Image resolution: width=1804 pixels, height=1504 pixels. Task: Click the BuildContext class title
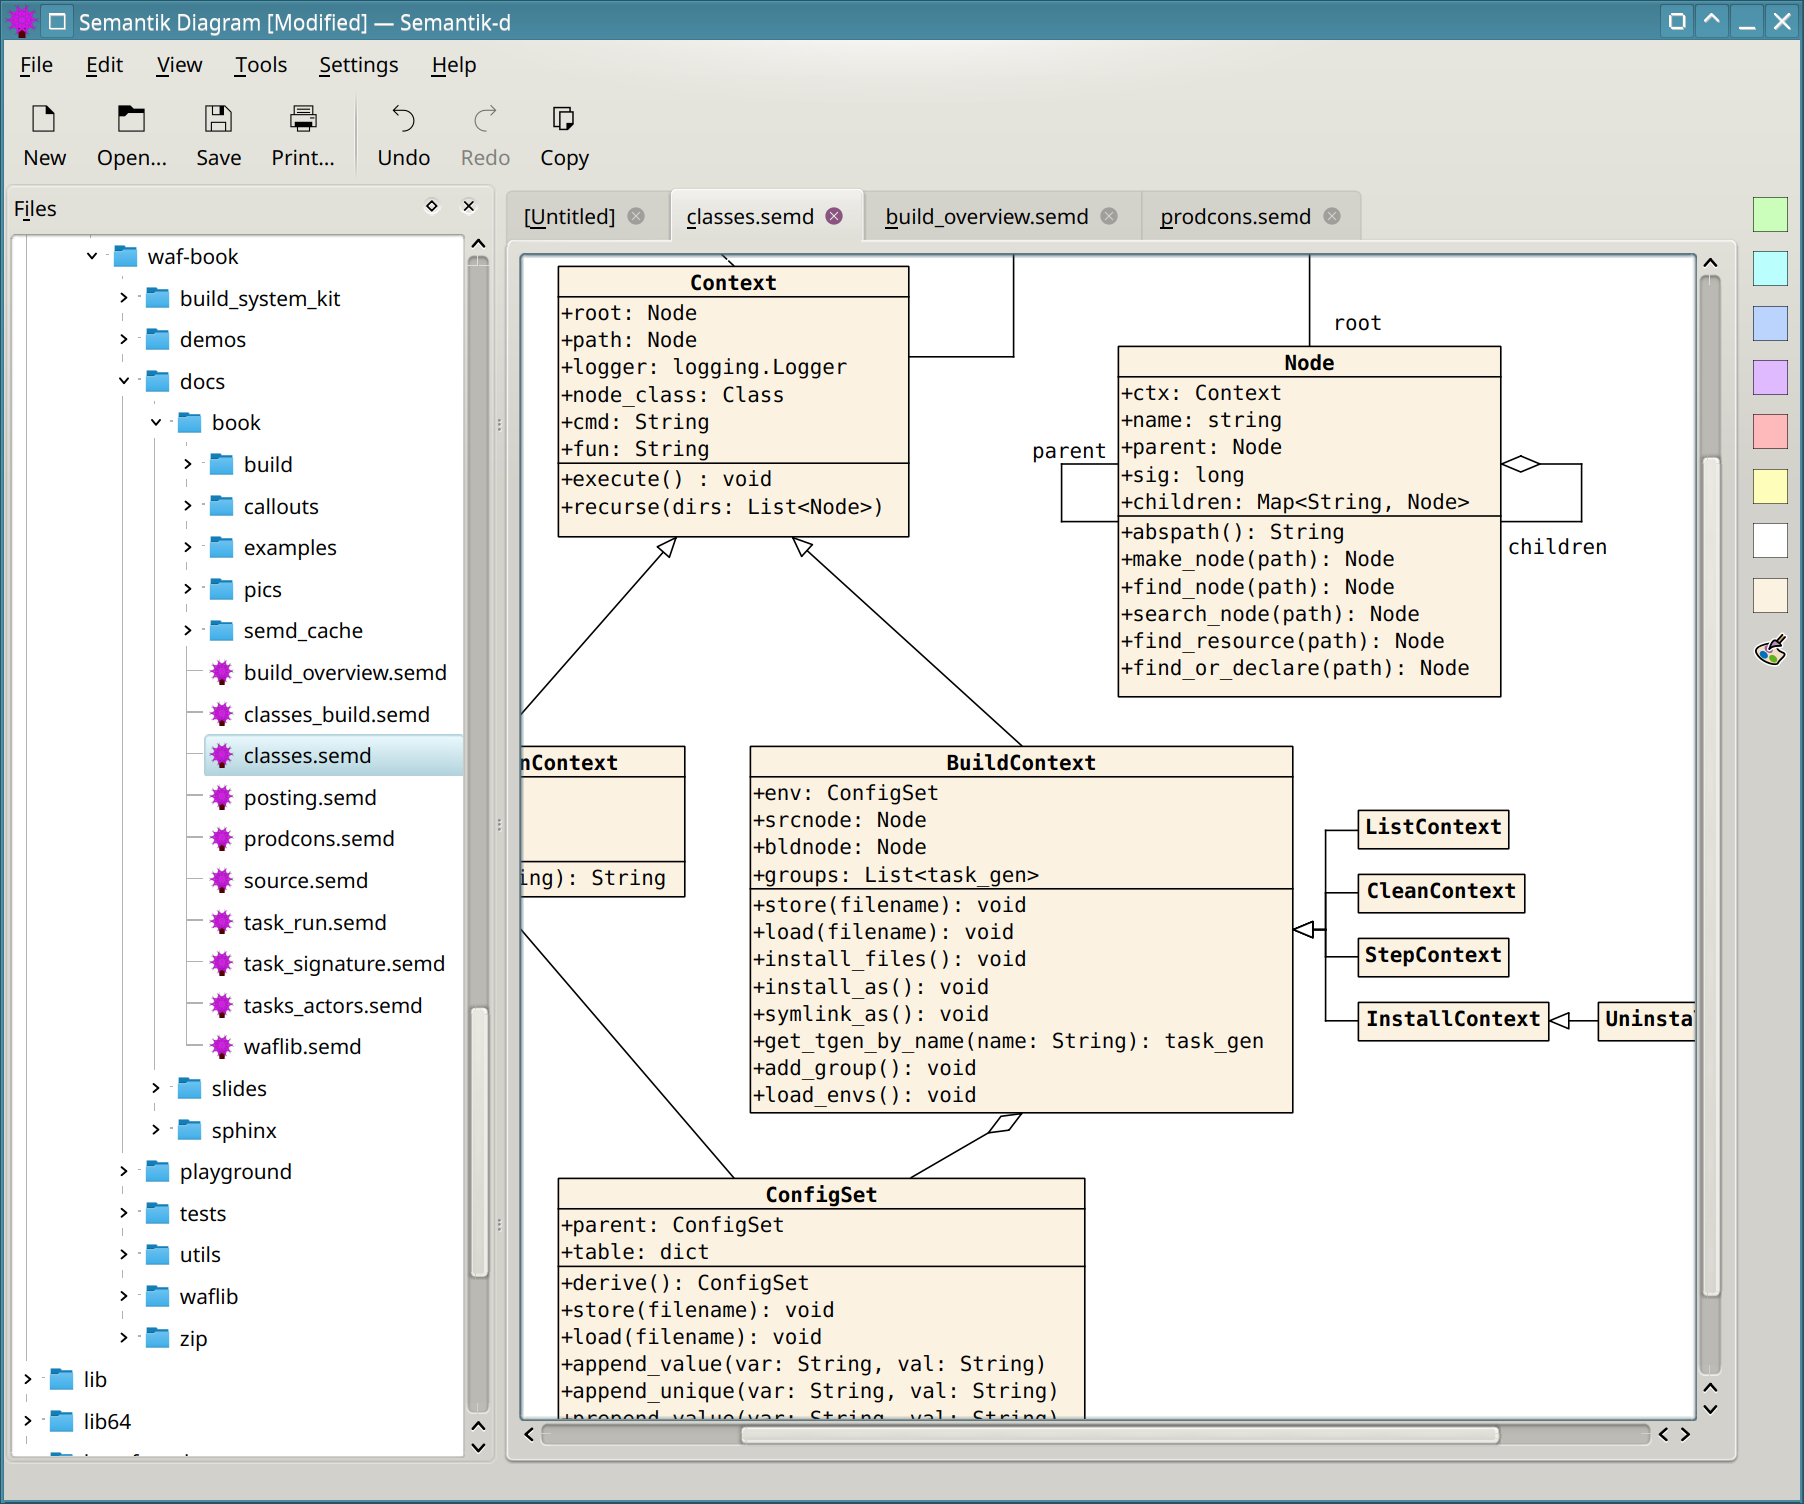tap(1021, 762)
